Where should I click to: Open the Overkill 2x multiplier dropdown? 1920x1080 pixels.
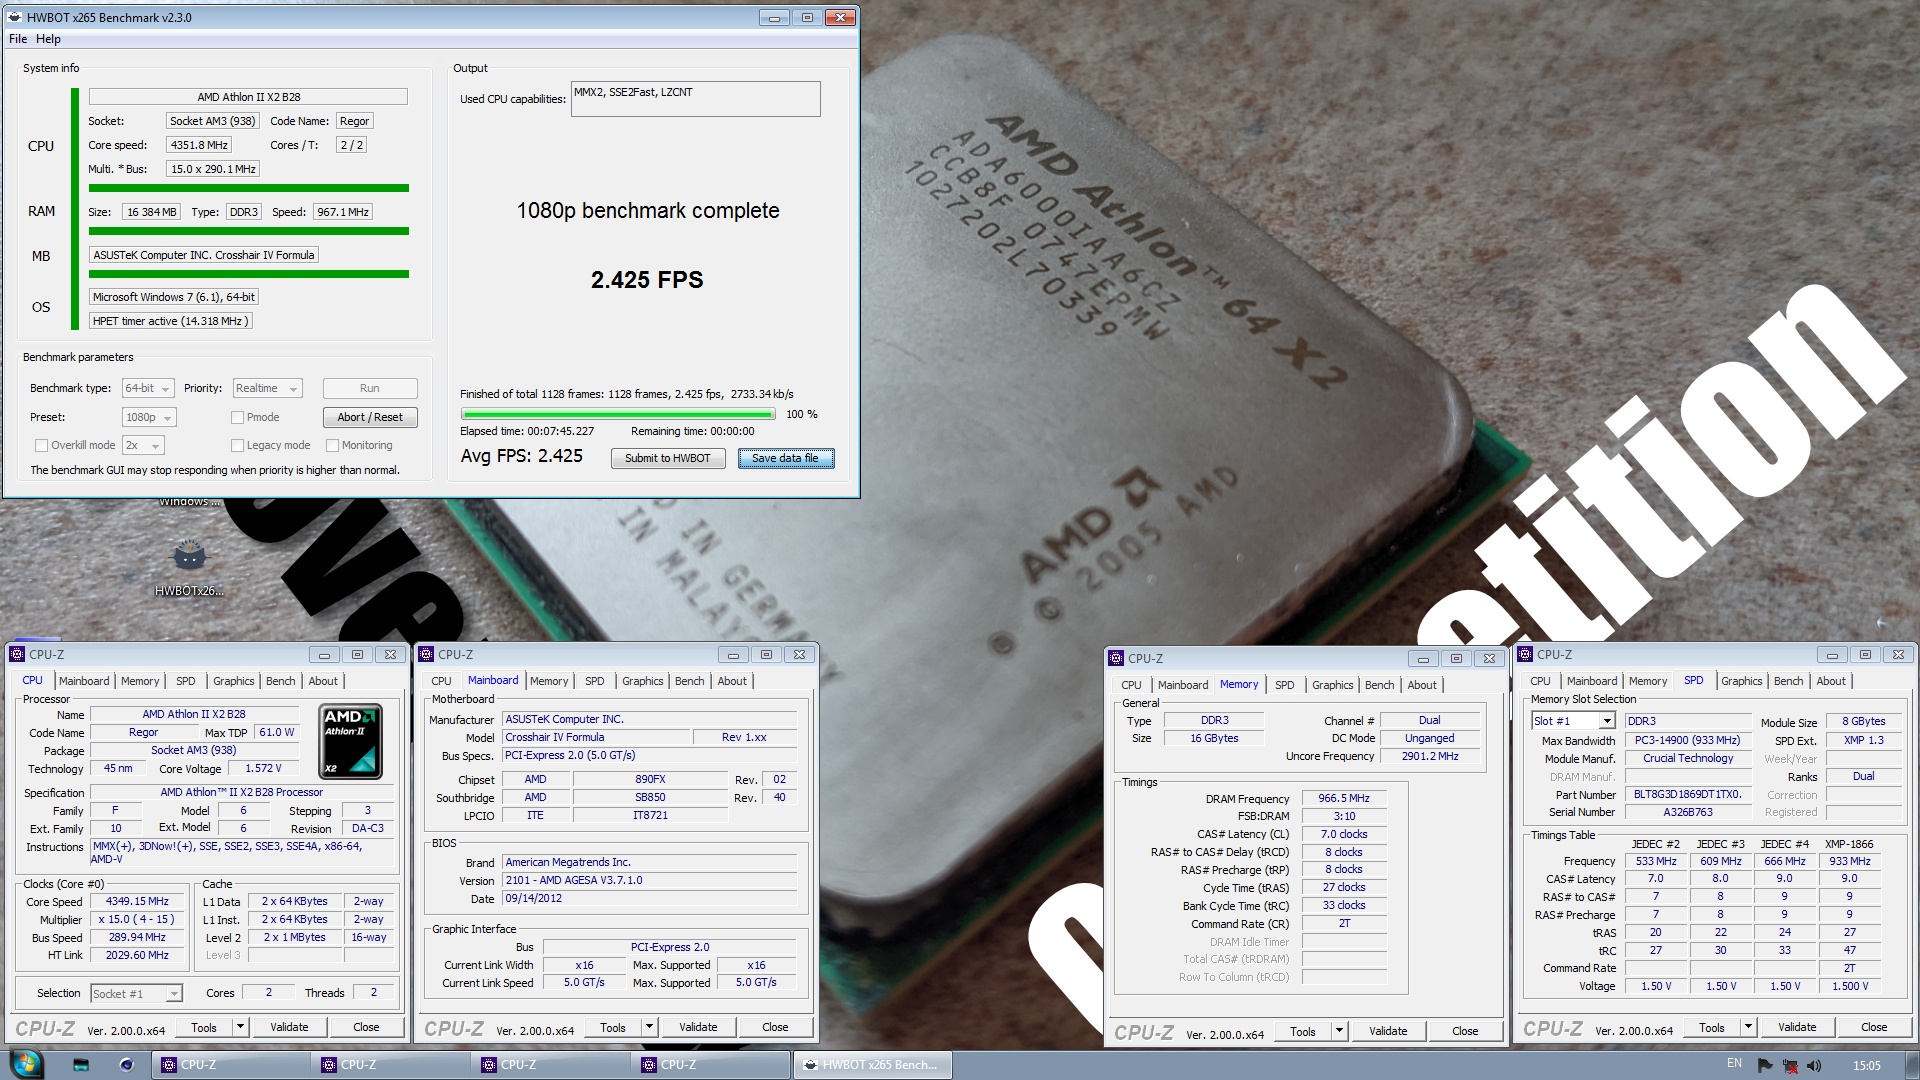point(143,445)
